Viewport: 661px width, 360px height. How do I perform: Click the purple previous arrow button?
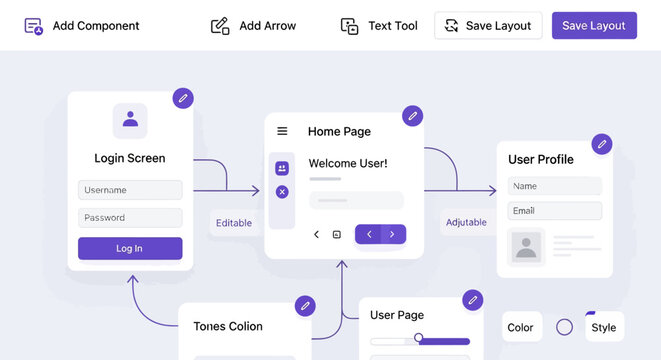coord(368,234)
